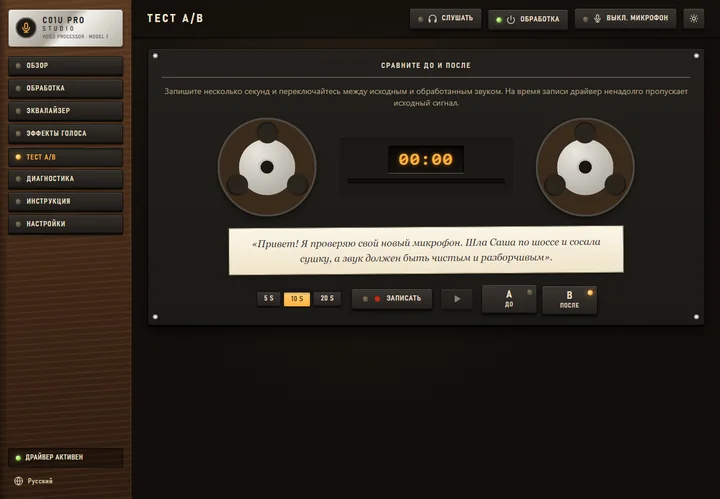This screenshot has width=720, height=499.
Task: Switch to B После processed sound
Action: [569, 300]
